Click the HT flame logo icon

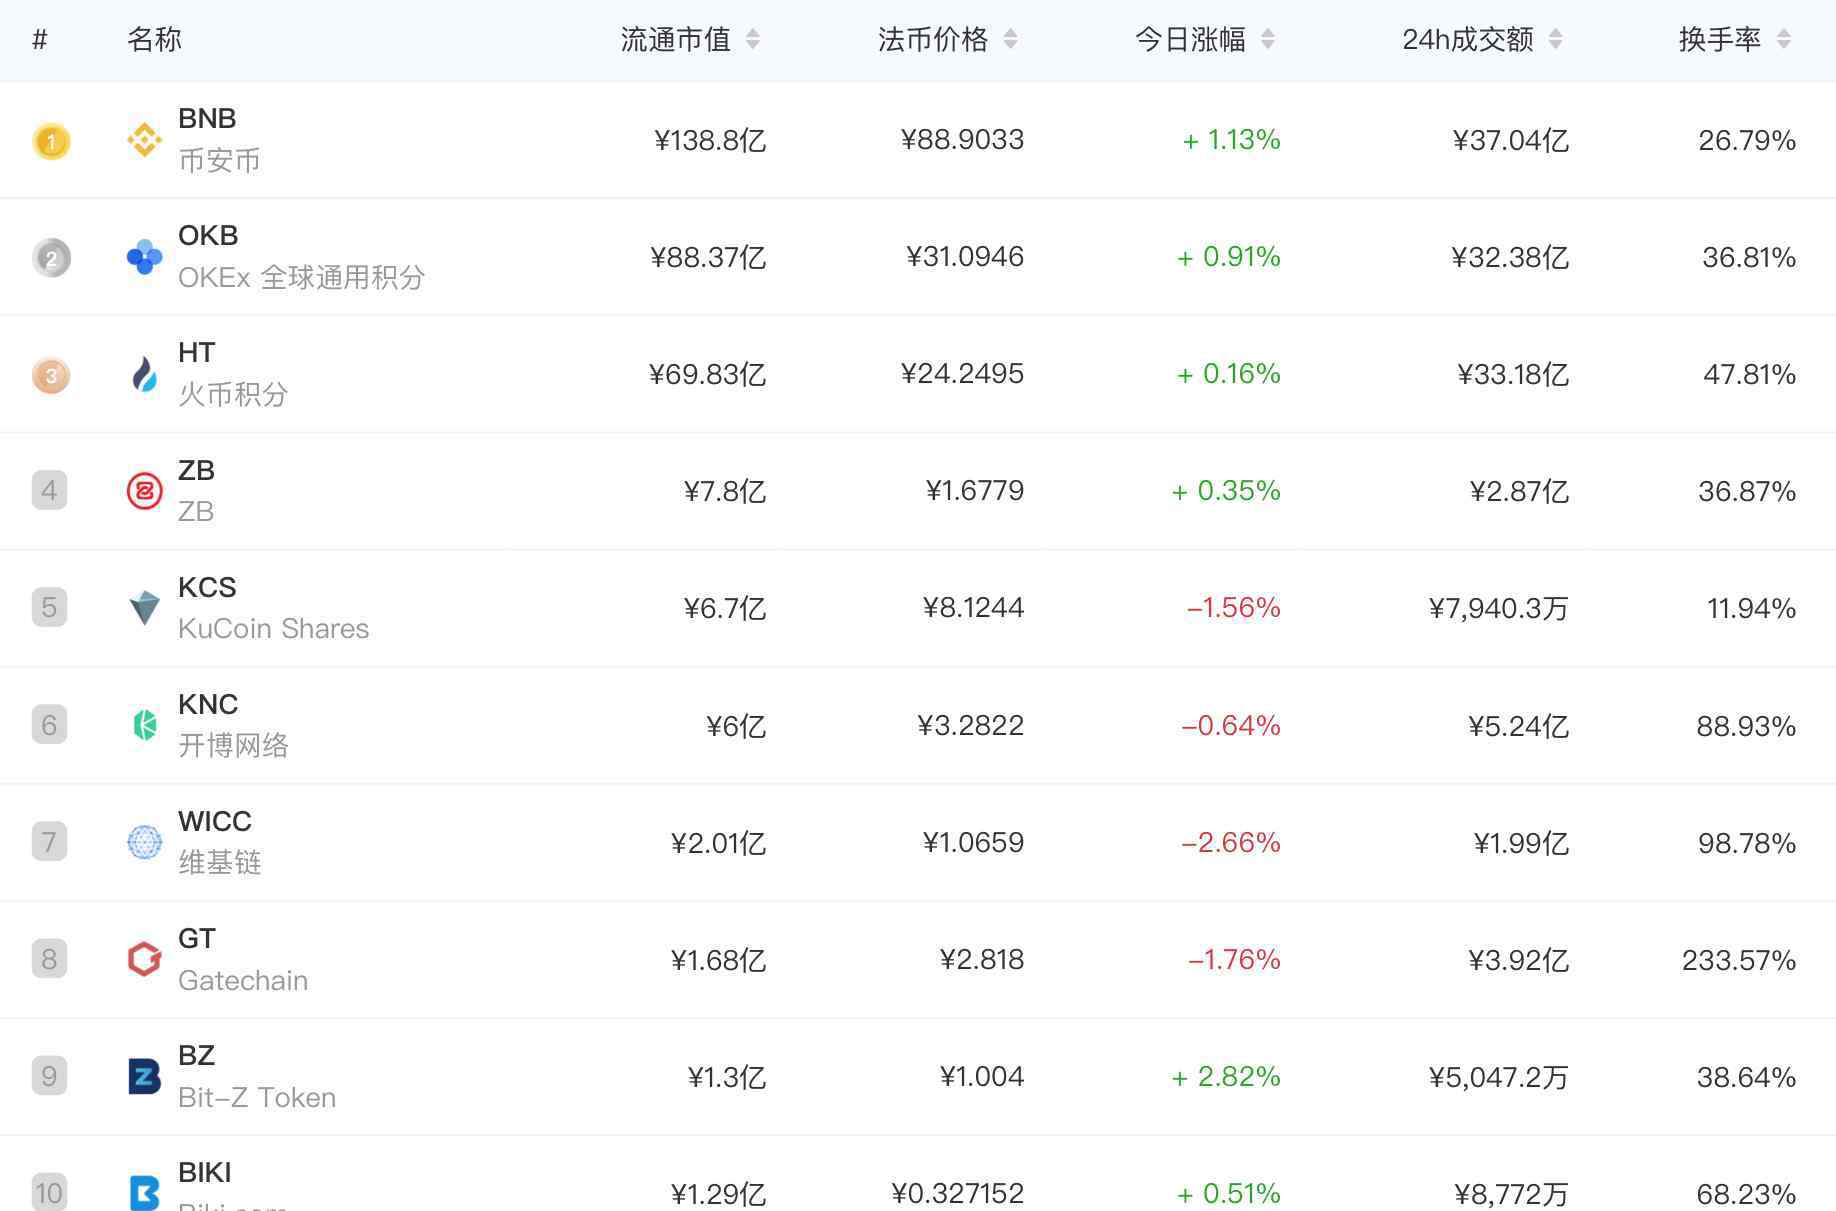(x=145, y=375)
